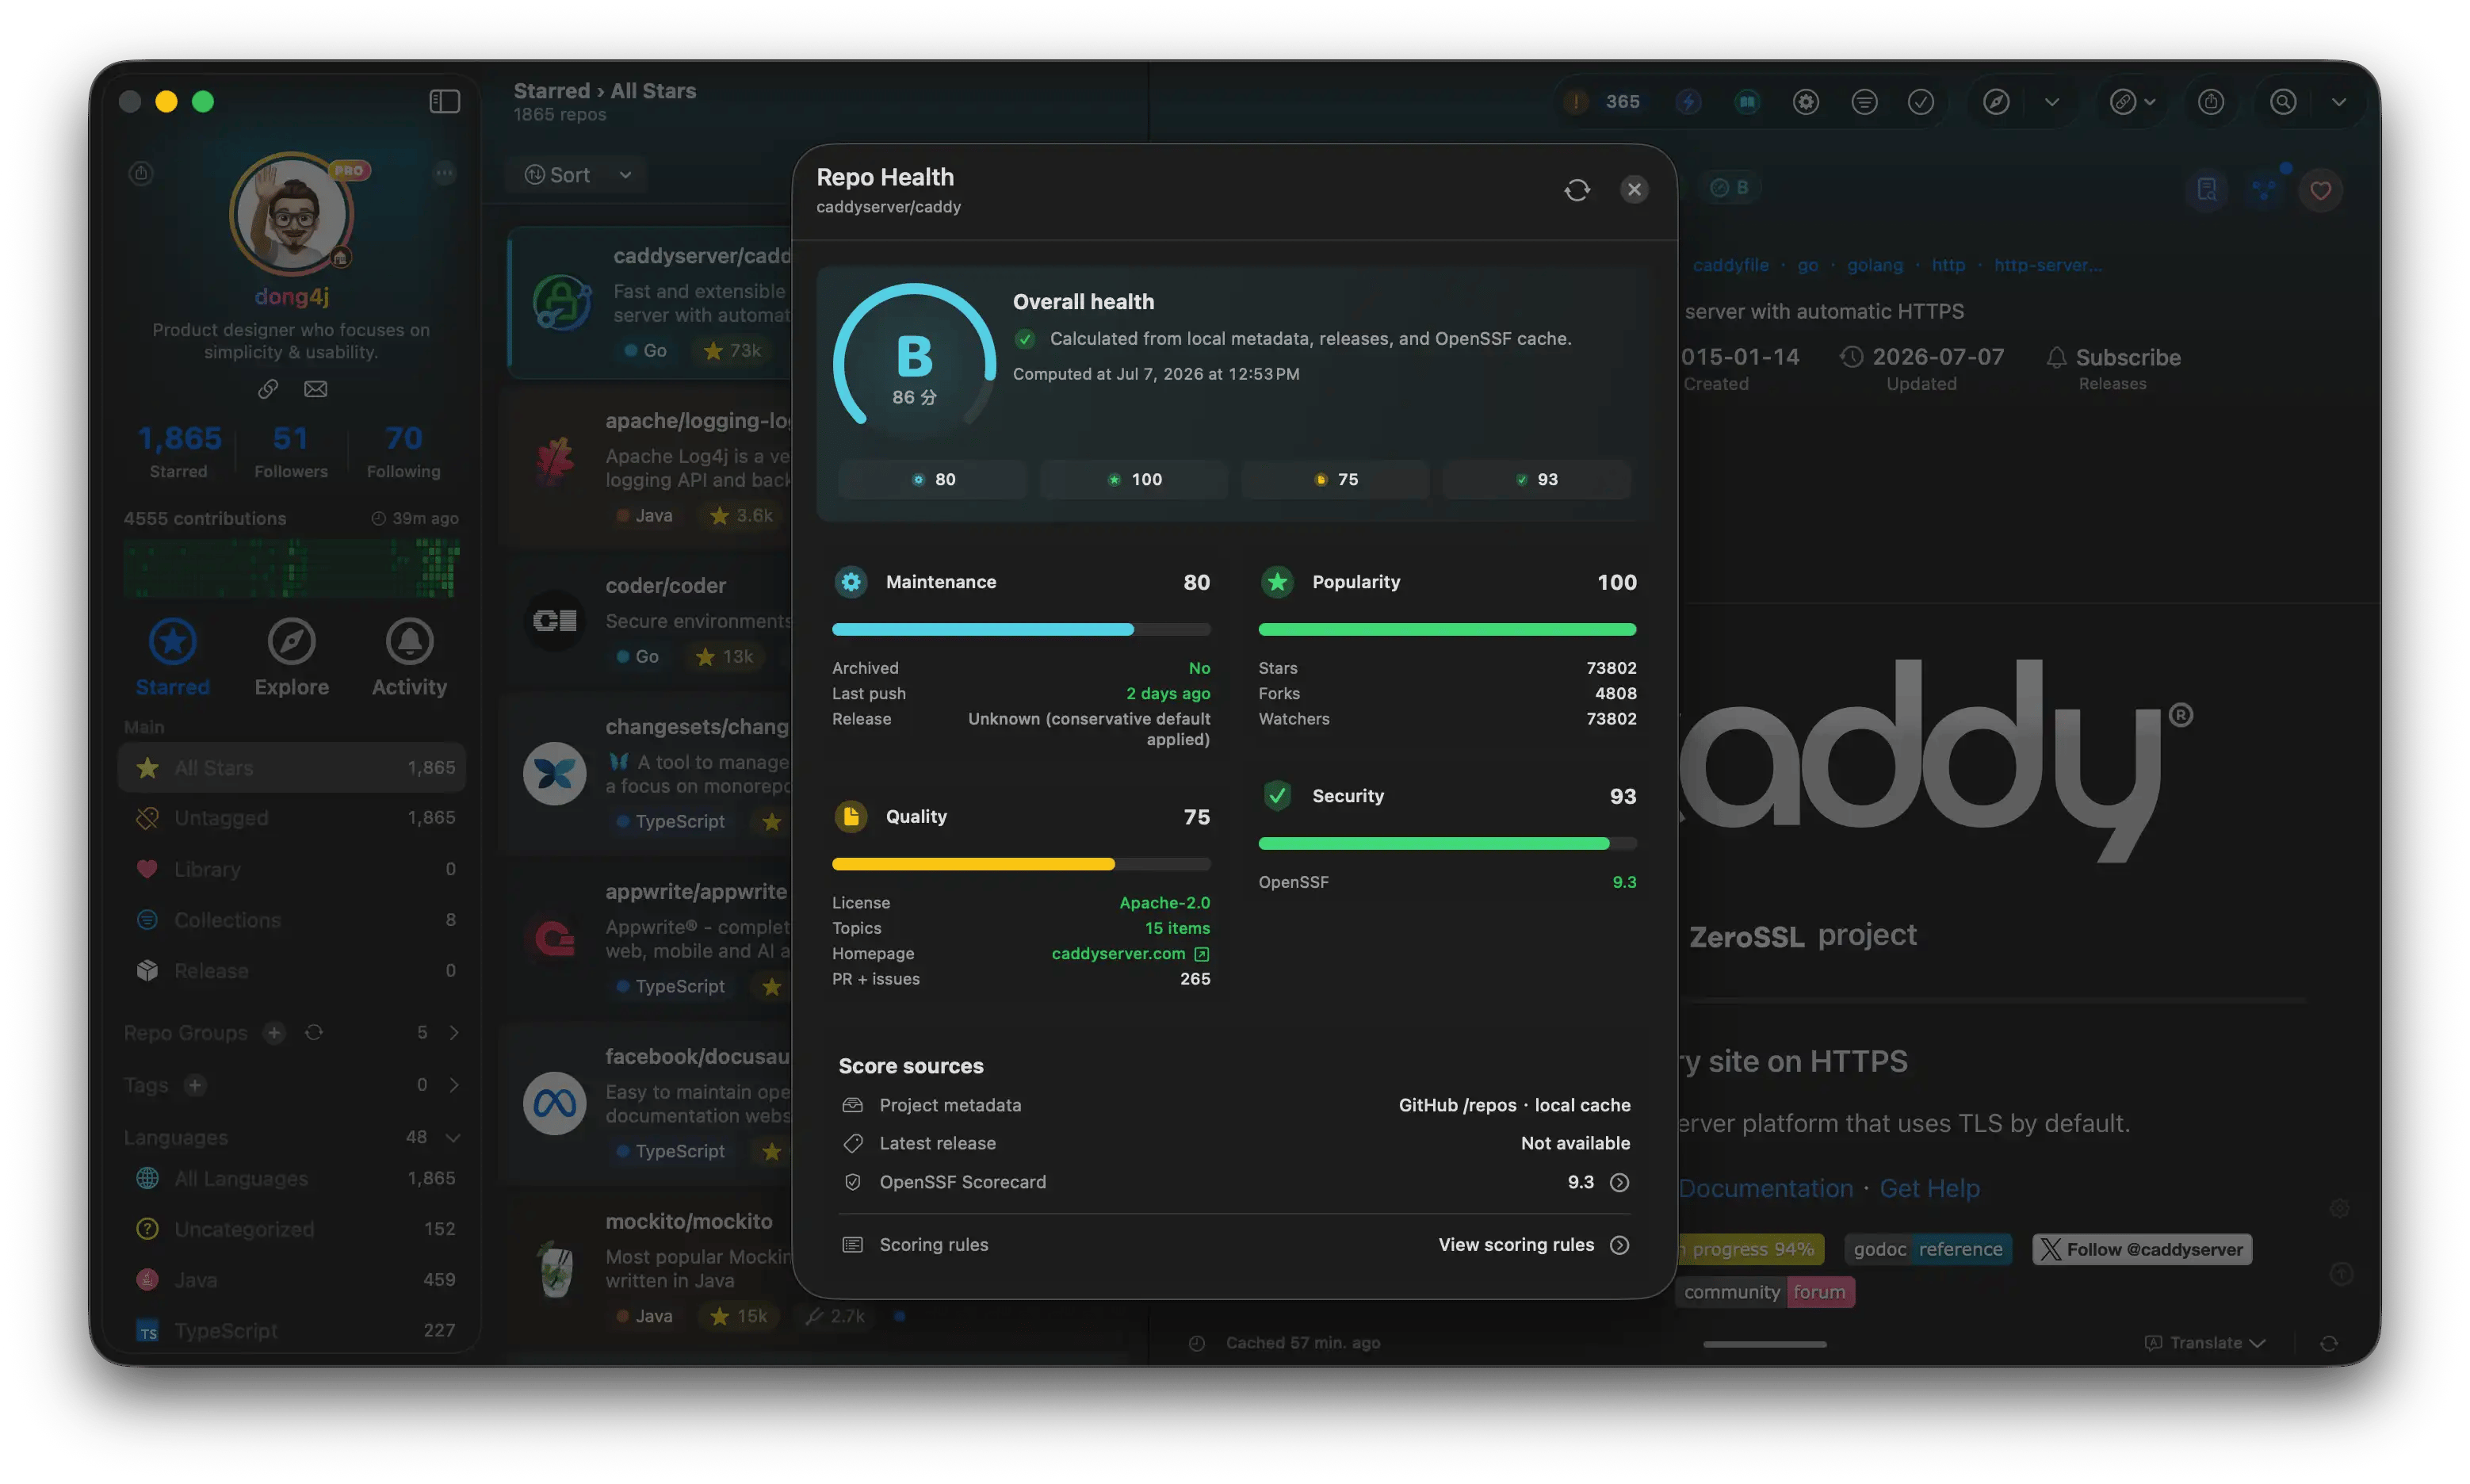Open the link icon dropdown in toolbar

(2133, 101)
